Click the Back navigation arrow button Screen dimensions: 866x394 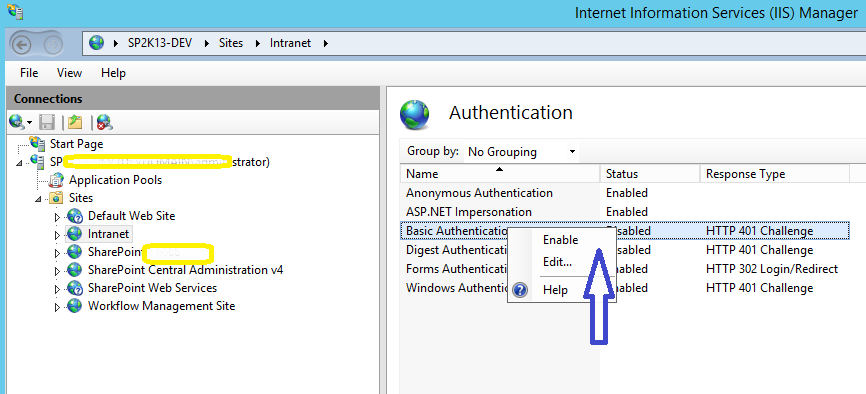pyautogui.click(x=22, y=44)
